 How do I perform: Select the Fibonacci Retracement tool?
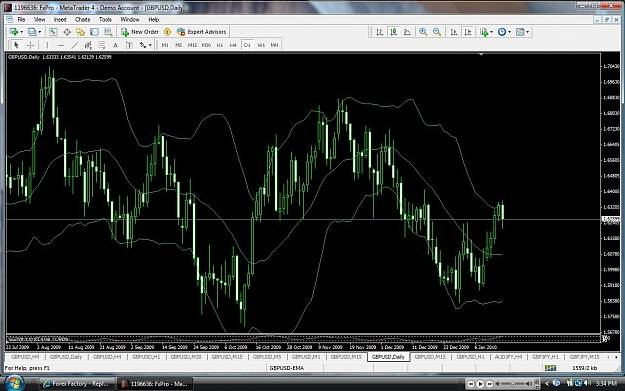[x=102, y=45]
